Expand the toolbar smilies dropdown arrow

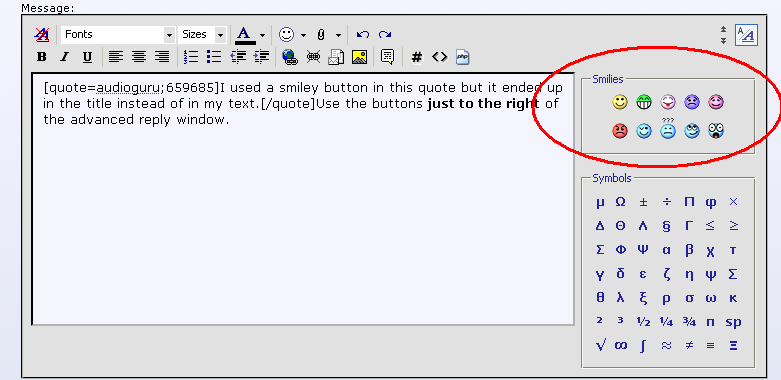(303, 35)
